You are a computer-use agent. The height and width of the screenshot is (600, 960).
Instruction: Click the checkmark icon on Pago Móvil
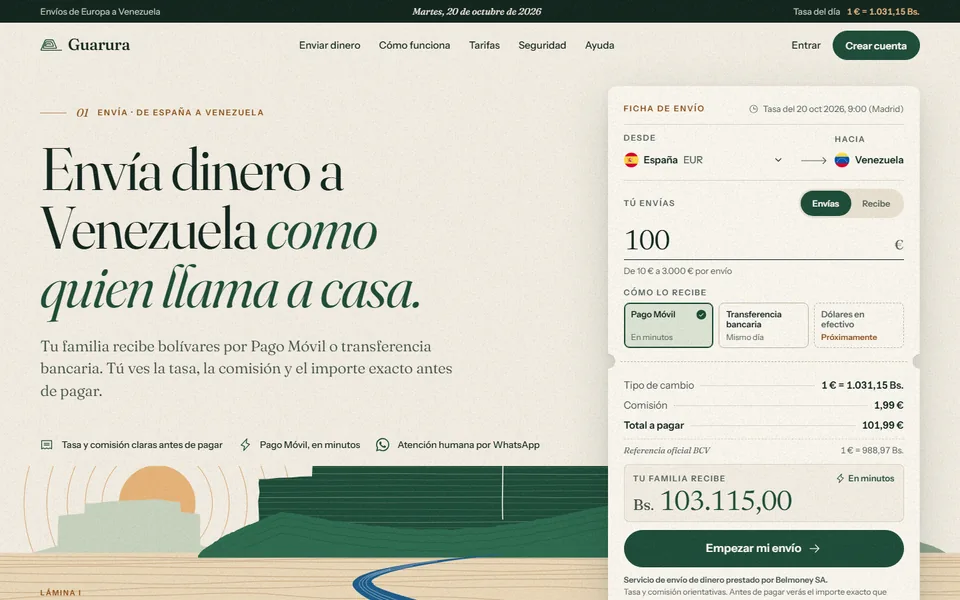coord(701,315)
